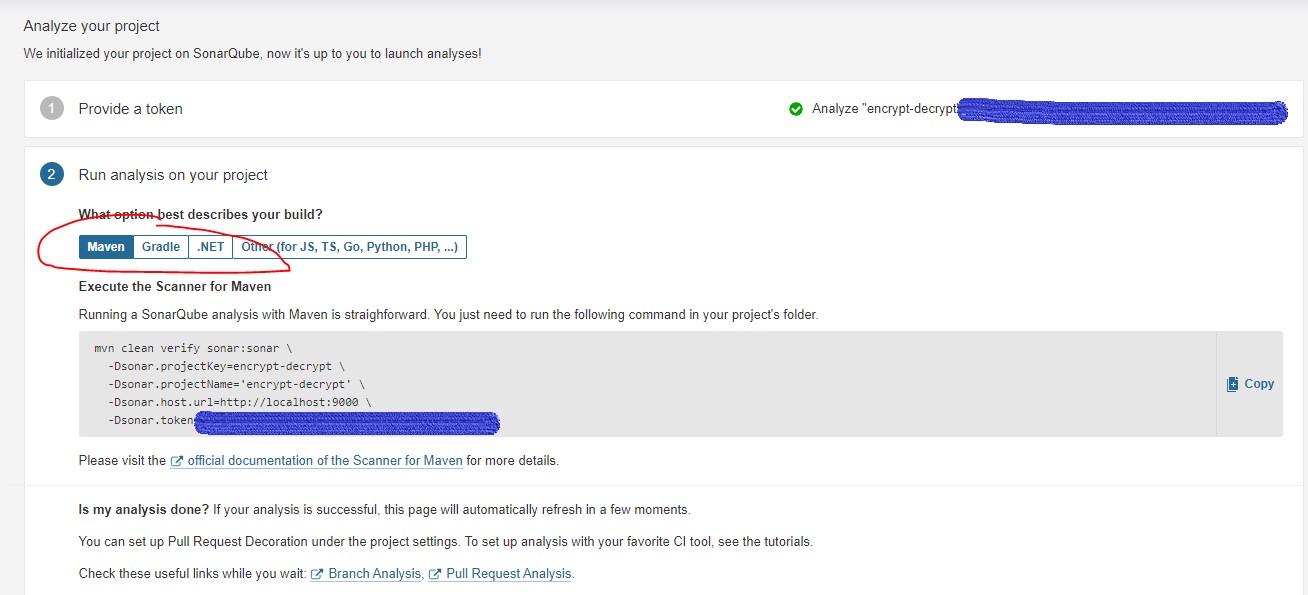Click the step 2 number circle
Image resolution: width=1308 pixels, height=595 pixels.
tap(52, 175)
